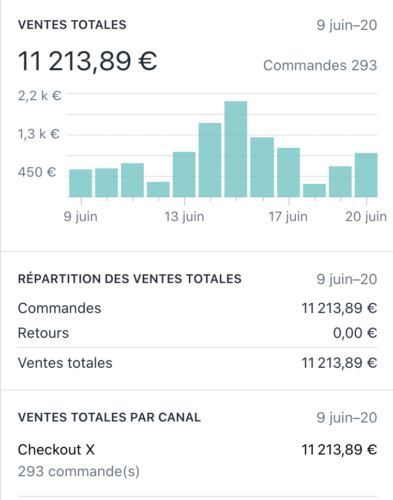Select the 9 juin bar in chart
The width and height of the screenshot is (393, 500).
pyautogui.click(x=80, y=183)
